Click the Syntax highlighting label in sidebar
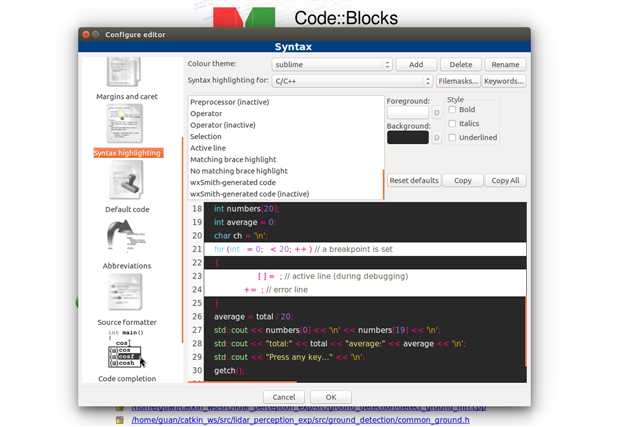 [x=128, y=153]
